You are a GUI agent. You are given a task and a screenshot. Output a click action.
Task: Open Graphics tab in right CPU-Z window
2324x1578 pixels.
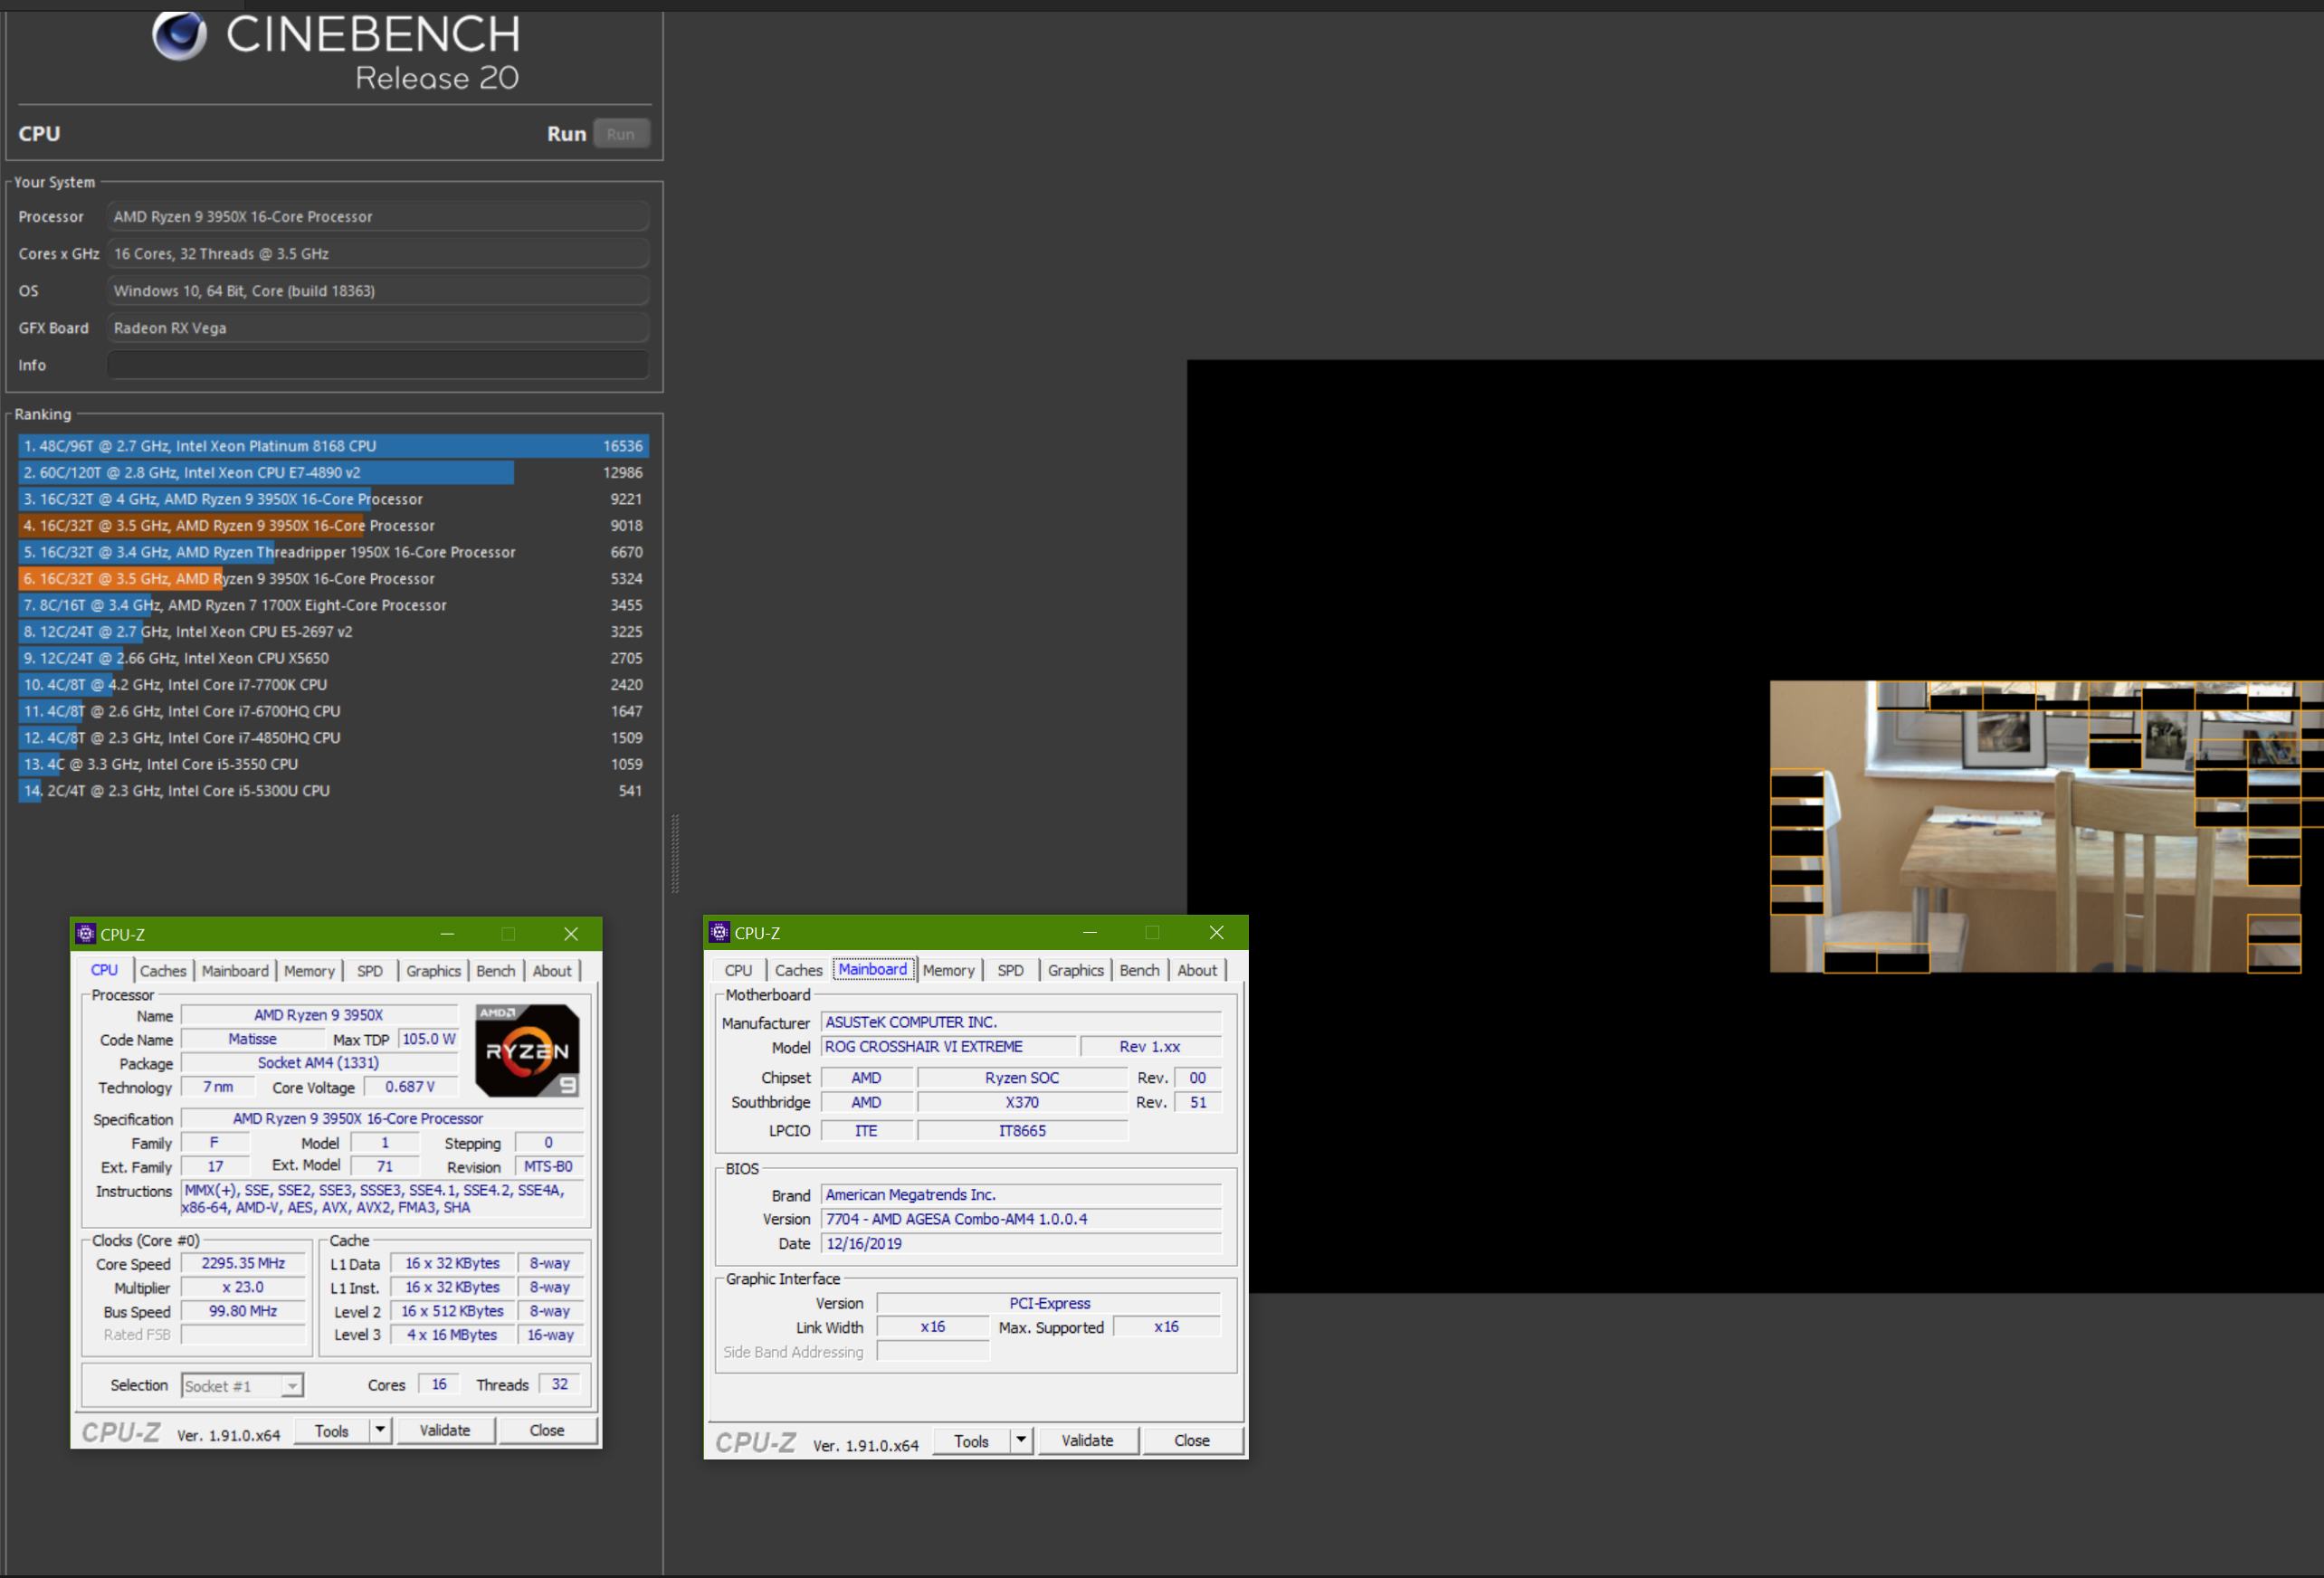tap(1075, 969)
